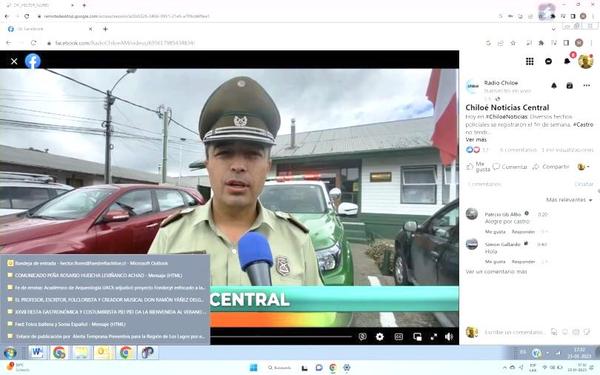Click the Facebook logo icon
Screen dimensions: 600x375
click(x=33, y=61)
